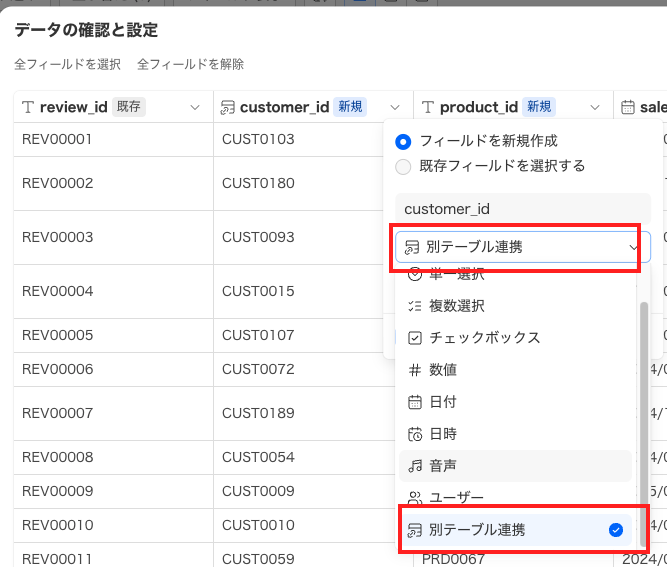Click the checkbox icon next to チェックボックス option
The height and width of the screenshot is (567, 667).
point(415,338)
